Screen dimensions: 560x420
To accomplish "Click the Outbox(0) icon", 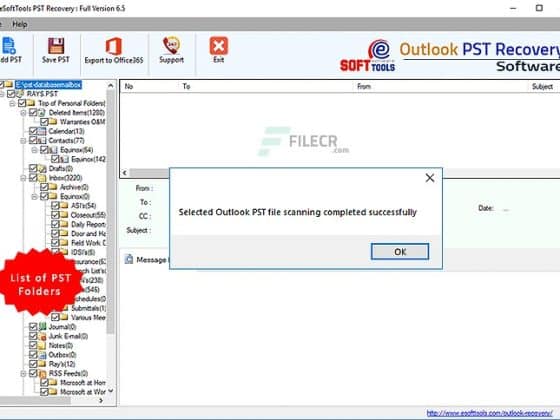I will point(42,355).
